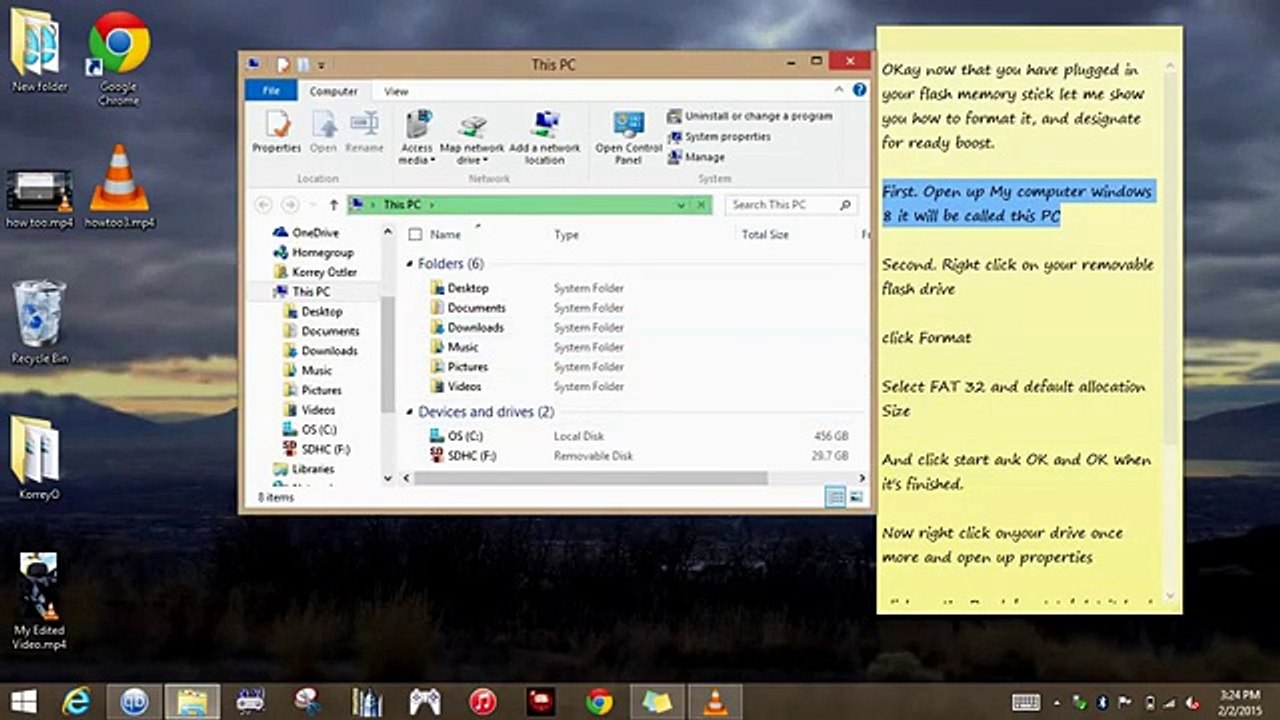The width and height of the screenshot is (1280, 720).
Task: Click the VLC taskbar icon
Action: (x=715, y=701)
